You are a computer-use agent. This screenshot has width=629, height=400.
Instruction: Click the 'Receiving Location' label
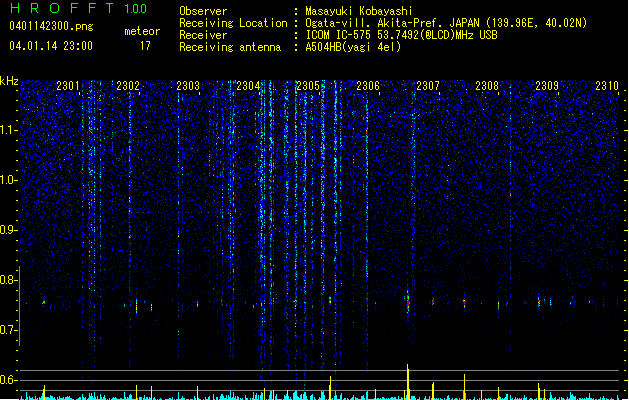pyautogui.click(x=233, y=23)
